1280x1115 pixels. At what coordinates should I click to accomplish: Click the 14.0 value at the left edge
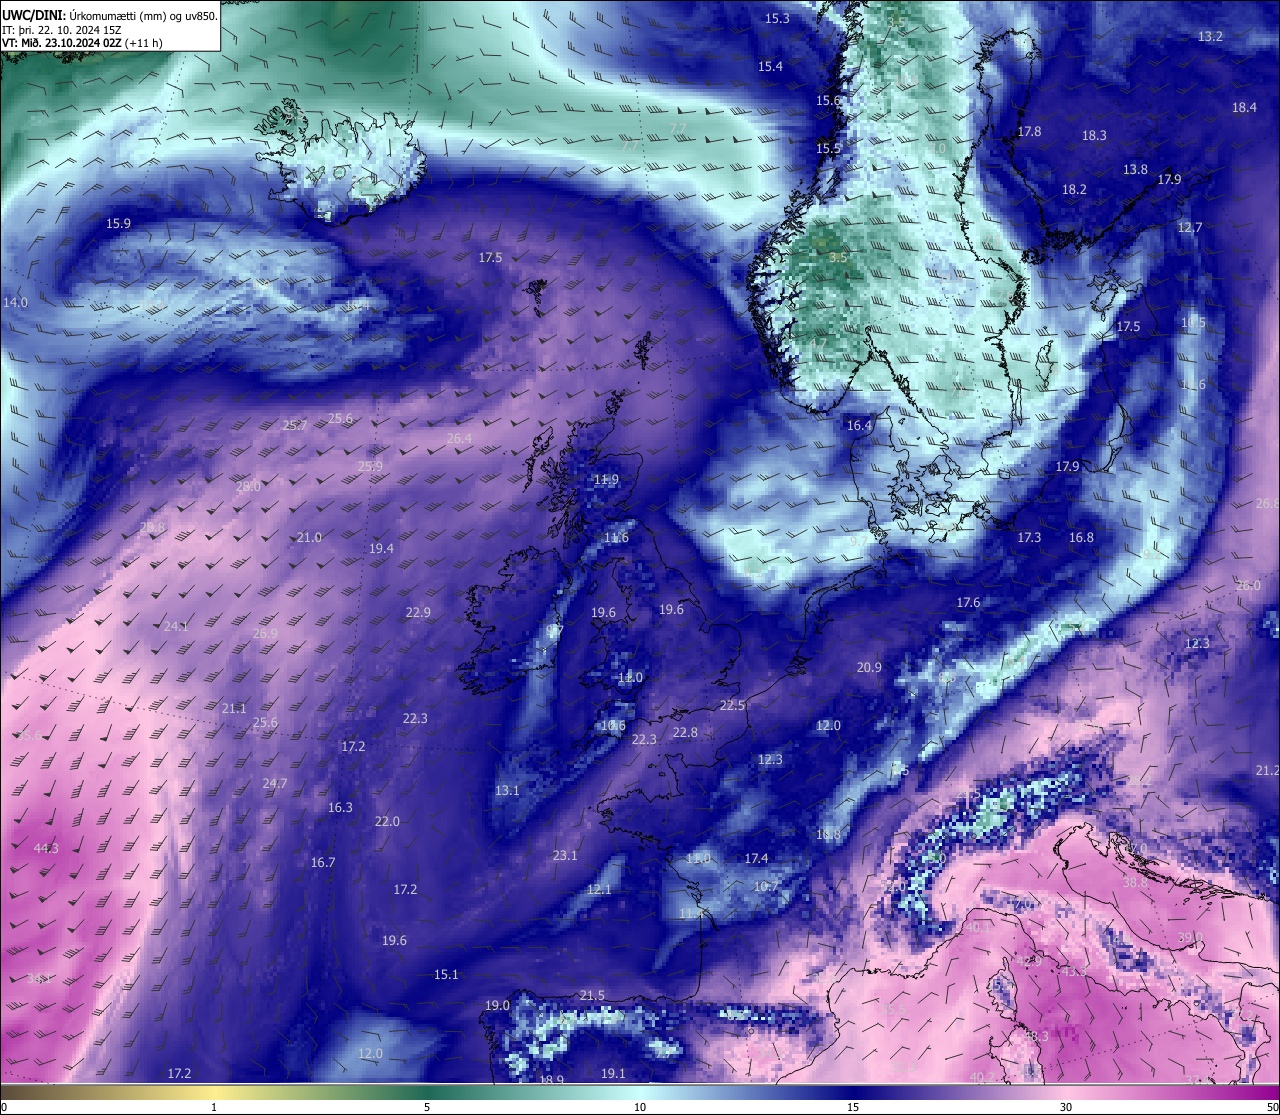point(15,302)
